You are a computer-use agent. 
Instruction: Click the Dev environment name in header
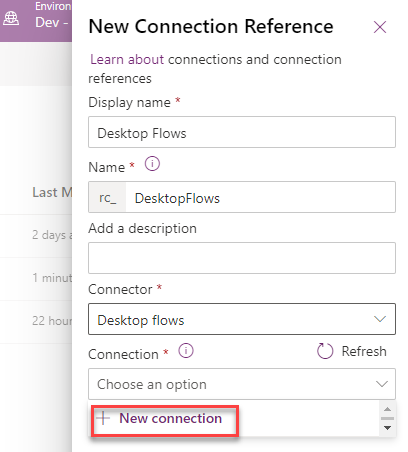(x=51, y=22)
